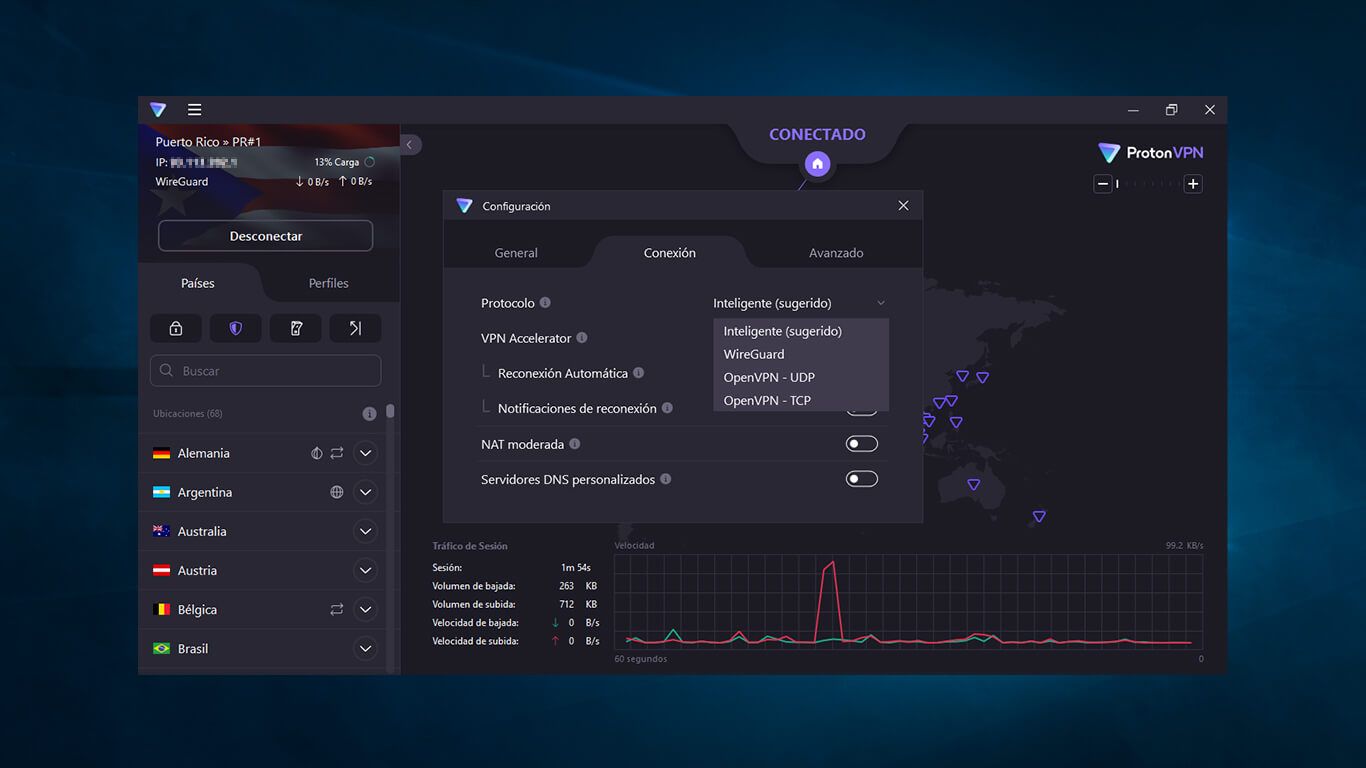Image resolution: width=1366 pixels, height=768 pixels.
Task: Select Australia in the country list
Action: (x=202, y=531)
